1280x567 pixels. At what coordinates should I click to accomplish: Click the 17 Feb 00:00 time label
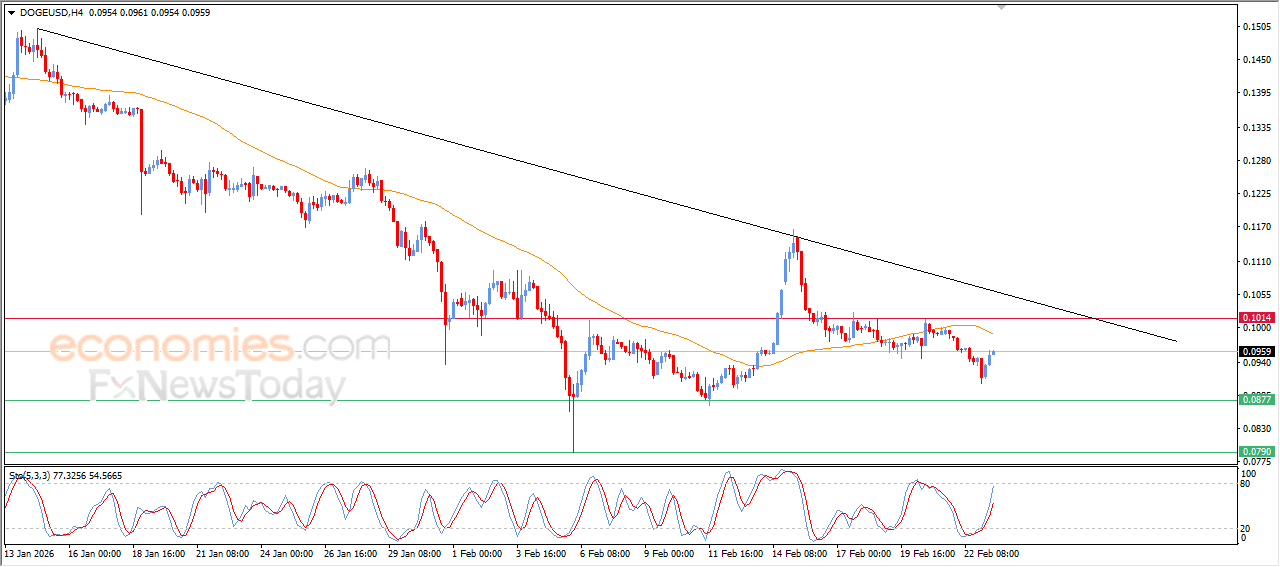point(863,553)
